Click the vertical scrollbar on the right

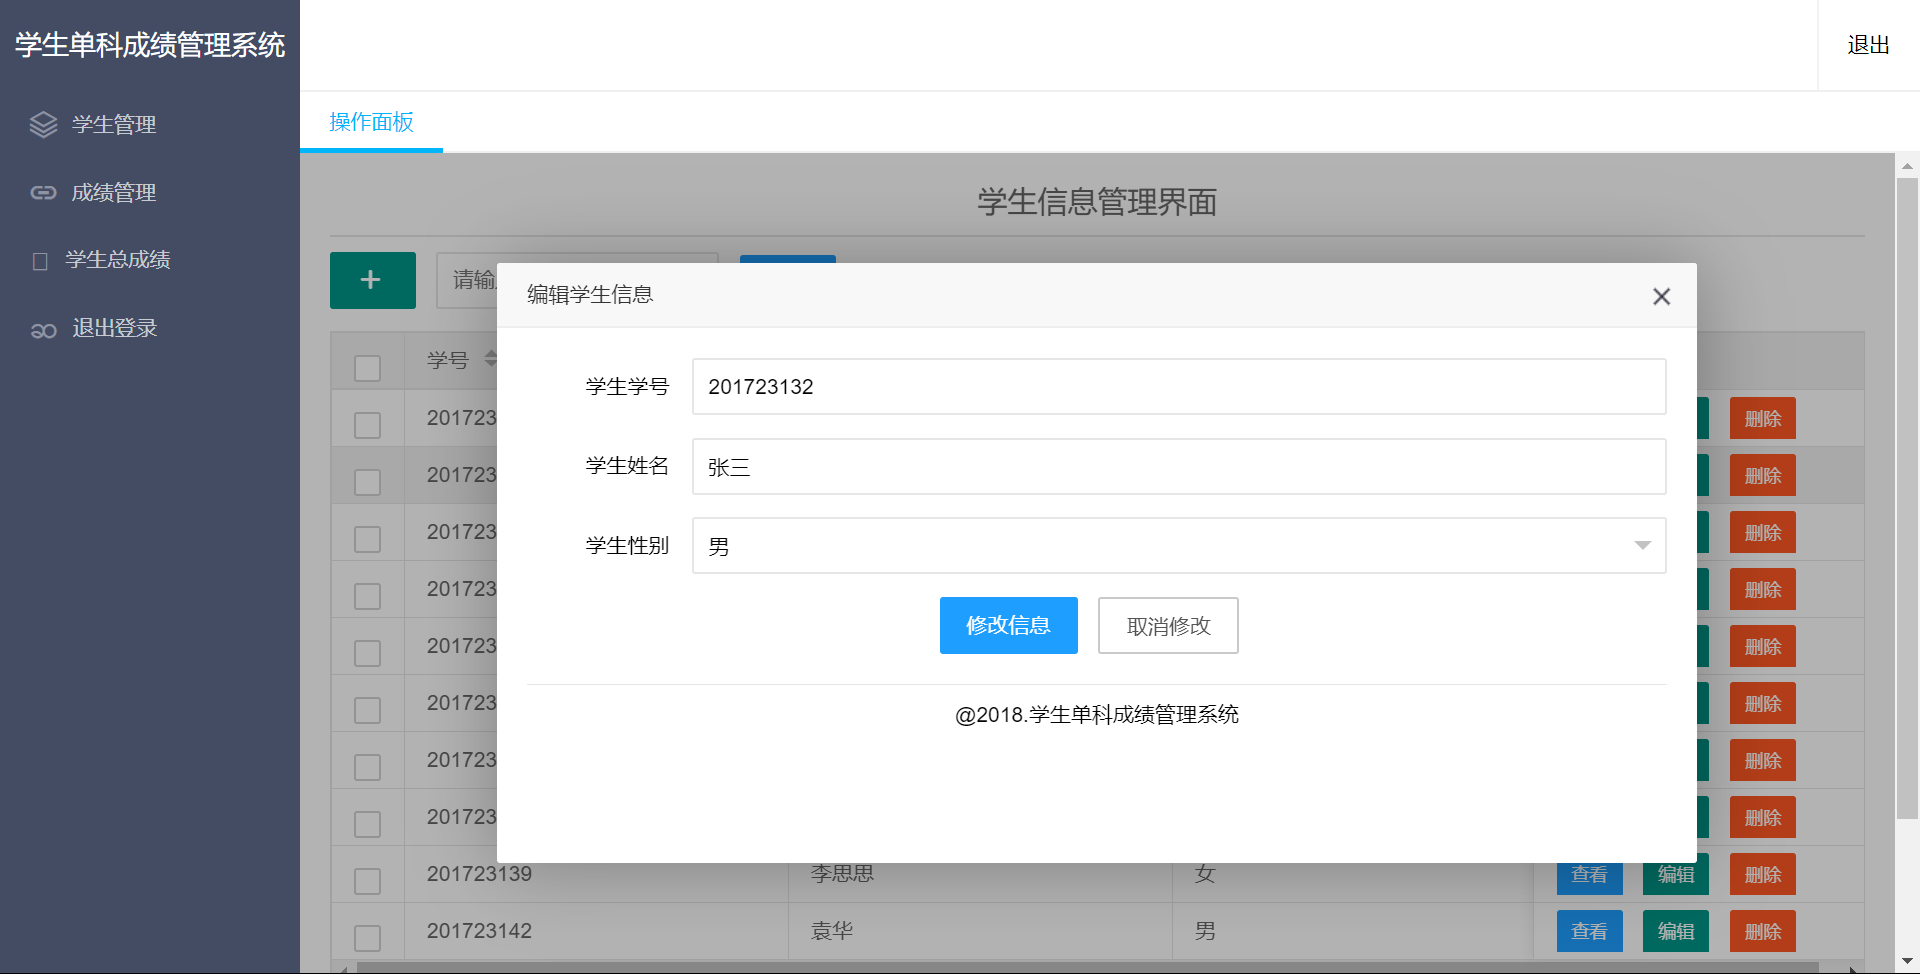[x=1907, y=500]
